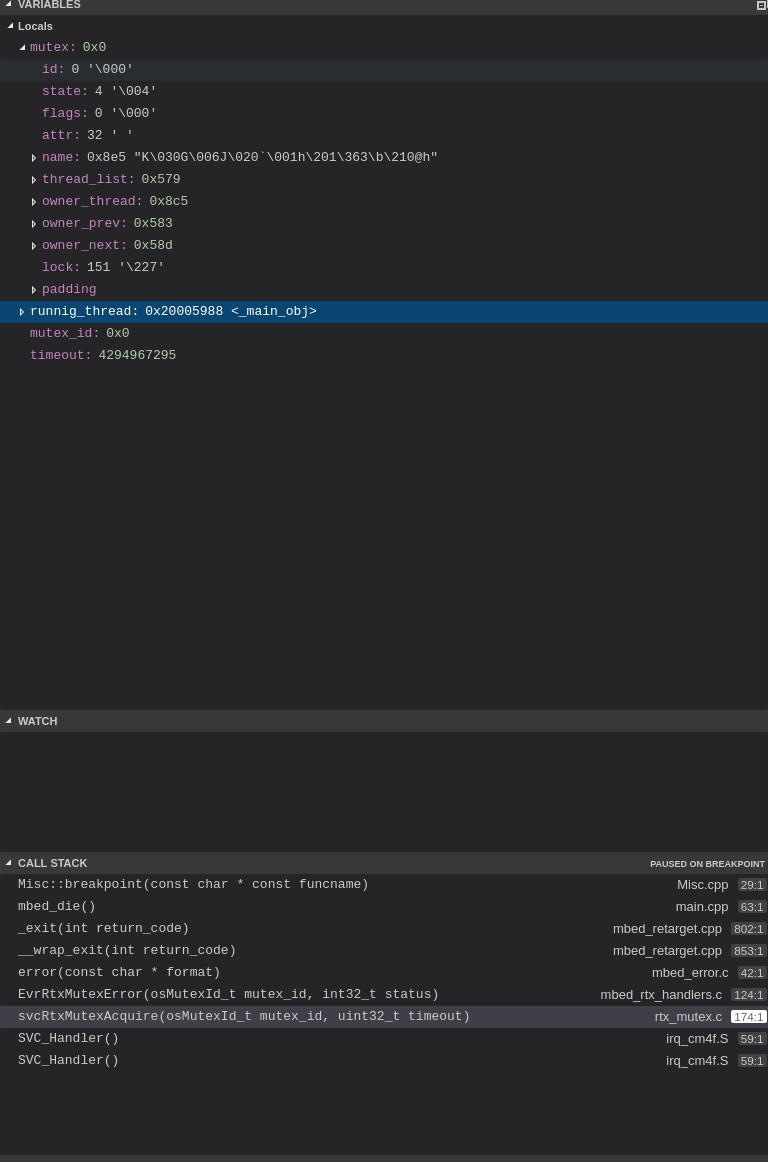The image size is (768, 1162).
Task: Collapse the mutex variable node
Action: click(22, 47)
